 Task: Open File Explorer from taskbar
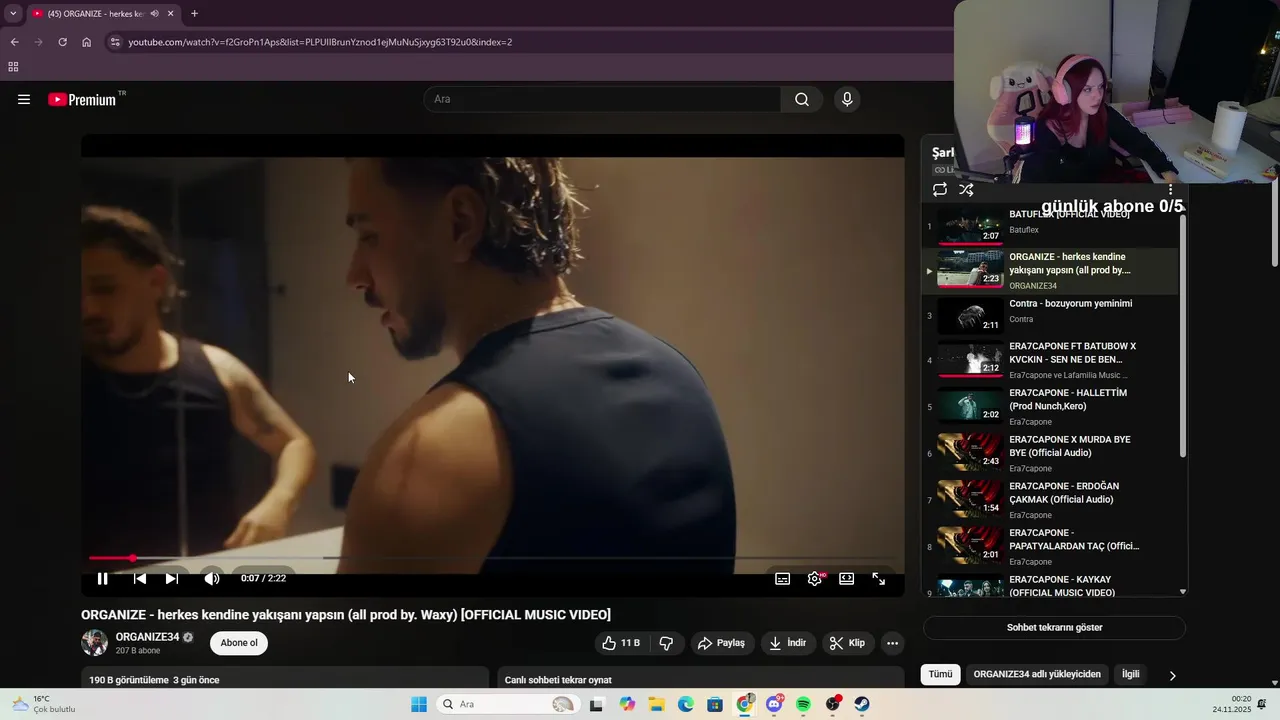[x=656, y=704]
